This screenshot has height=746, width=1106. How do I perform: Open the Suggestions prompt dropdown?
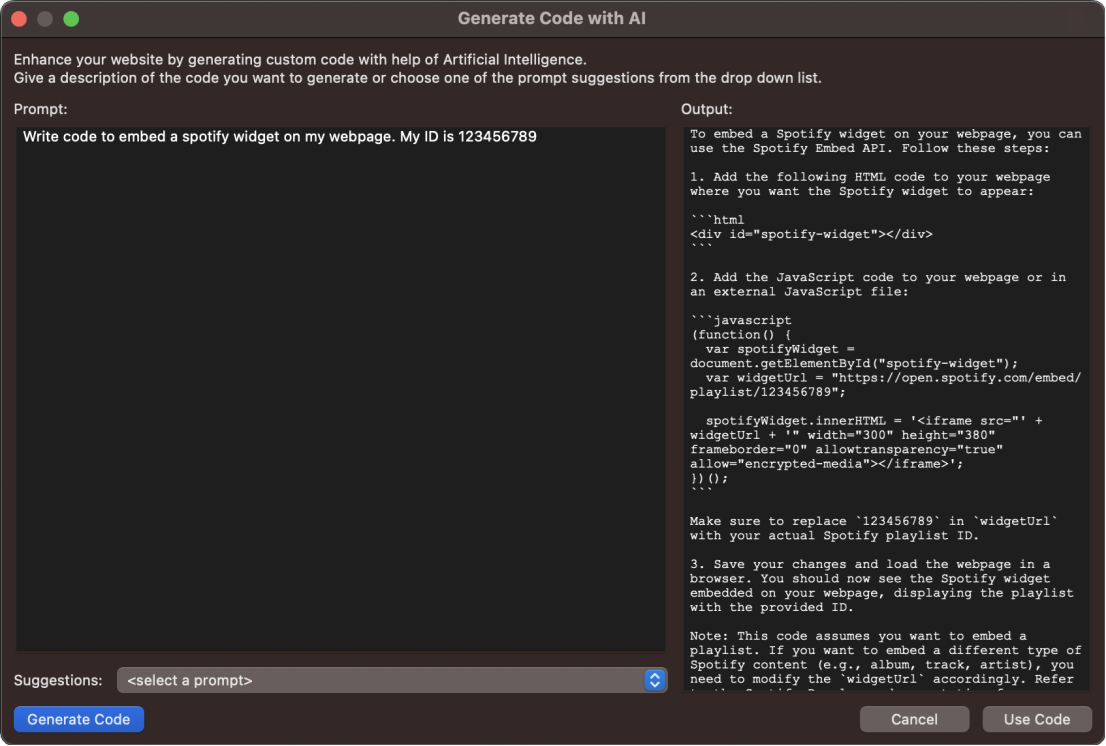[x=390, y=680]
